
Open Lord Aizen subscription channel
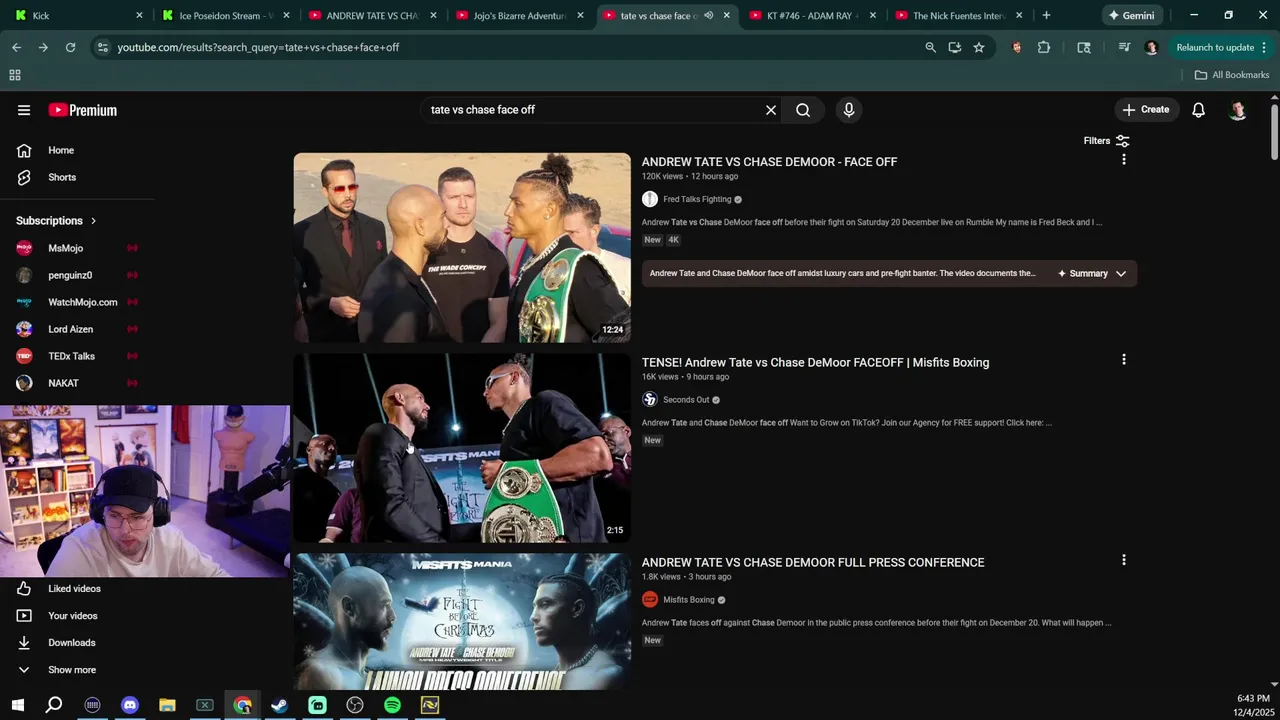click(70, 329)
